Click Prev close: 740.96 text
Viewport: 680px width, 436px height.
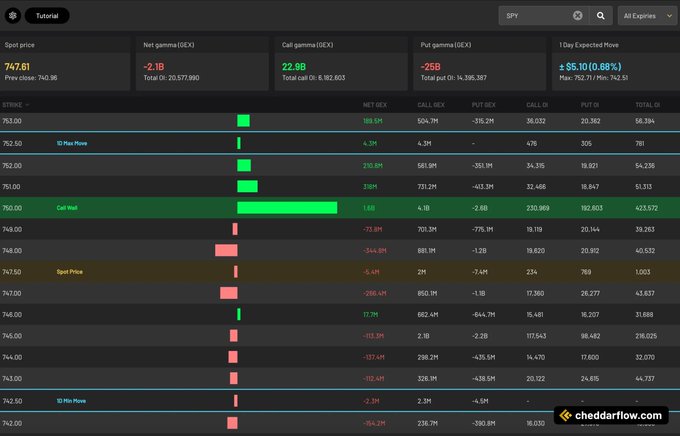click(x=31, y=78)
